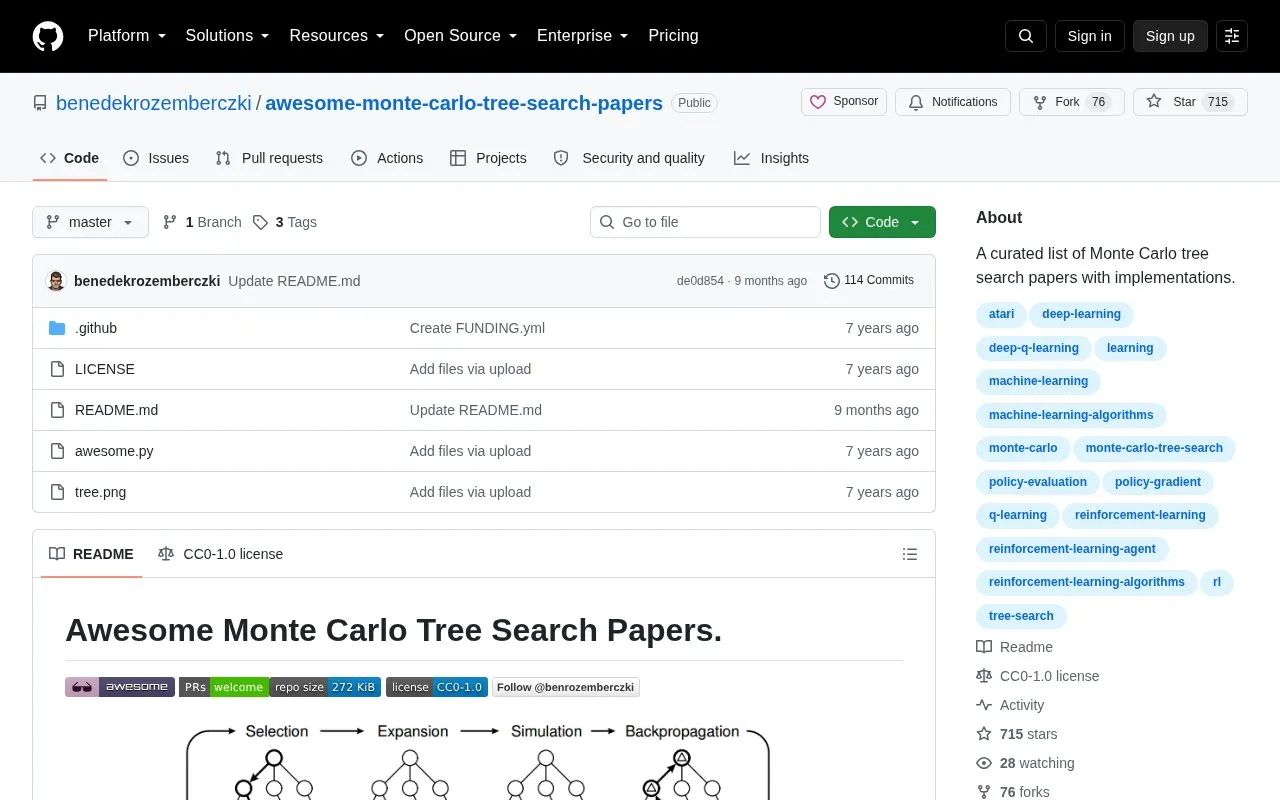Expand the Resources menu
The height and width of the screenshot is (800, 1280).
337,36
